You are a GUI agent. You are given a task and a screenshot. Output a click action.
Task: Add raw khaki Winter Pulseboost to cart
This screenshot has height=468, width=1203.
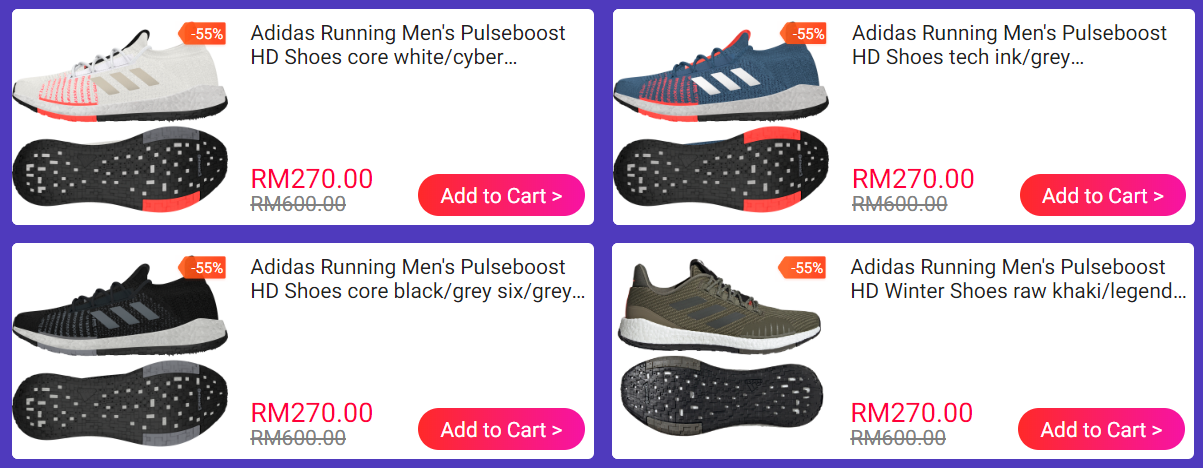pos(1101,429)
